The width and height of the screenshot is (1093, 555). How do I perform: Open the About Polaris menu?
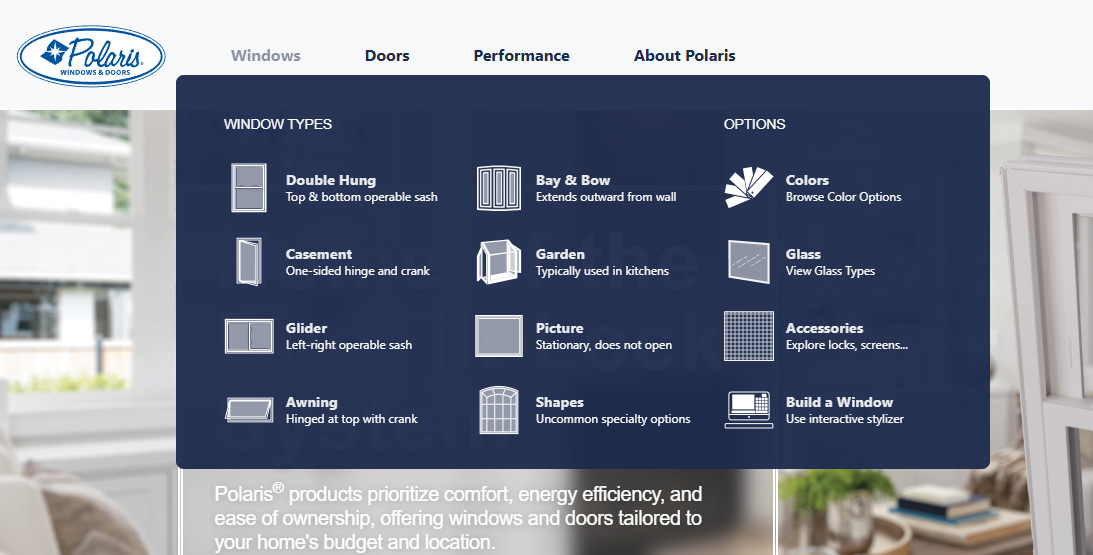pyautogui.click(x=684, y=56)
